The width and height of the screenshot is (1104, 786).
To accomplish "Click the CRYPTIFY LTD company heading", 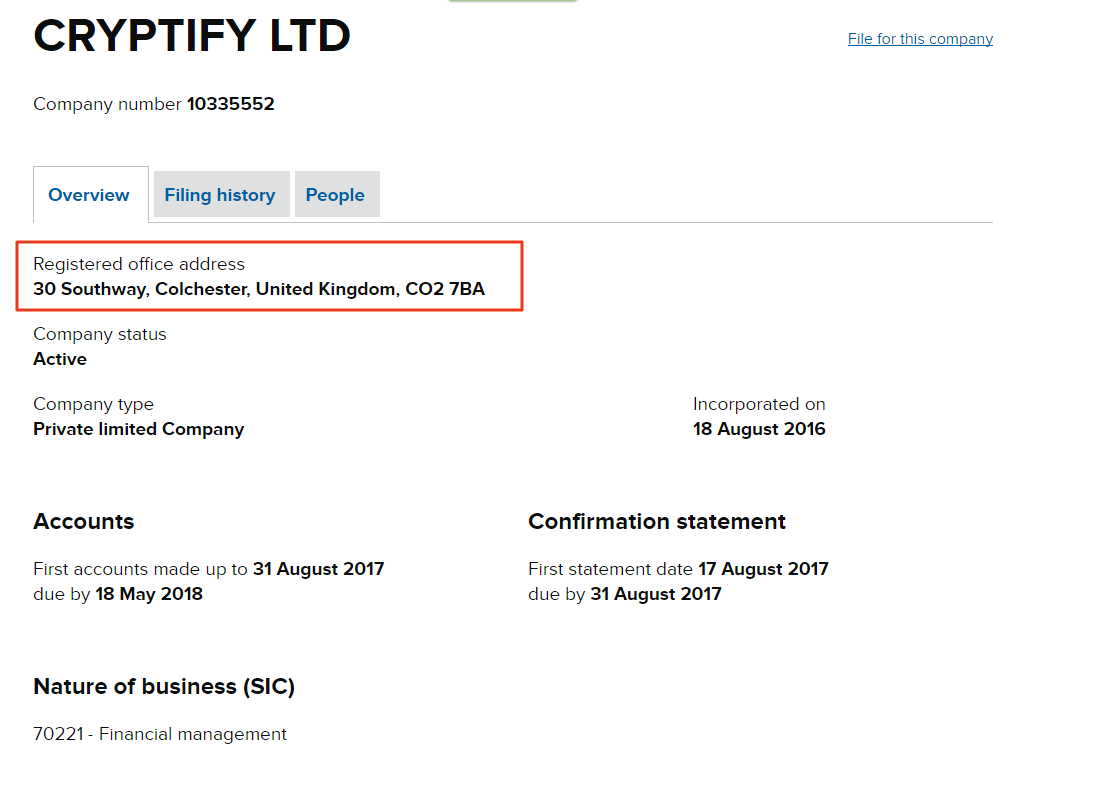I will point(192,37).
